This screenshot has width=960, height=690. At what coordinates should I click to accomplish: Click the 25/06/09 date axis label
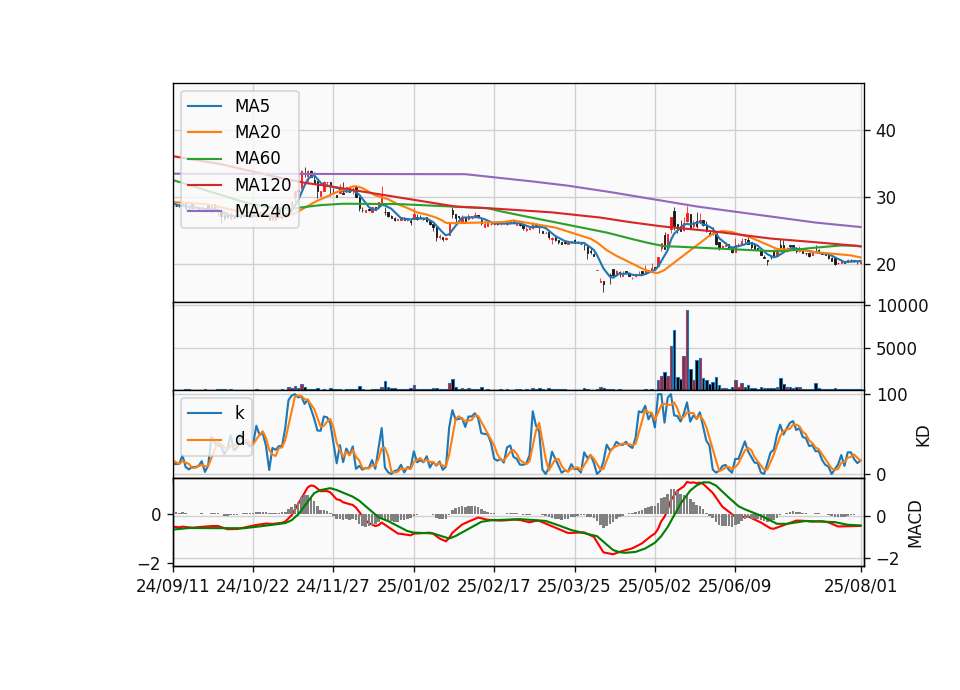[x=735, y=586]
